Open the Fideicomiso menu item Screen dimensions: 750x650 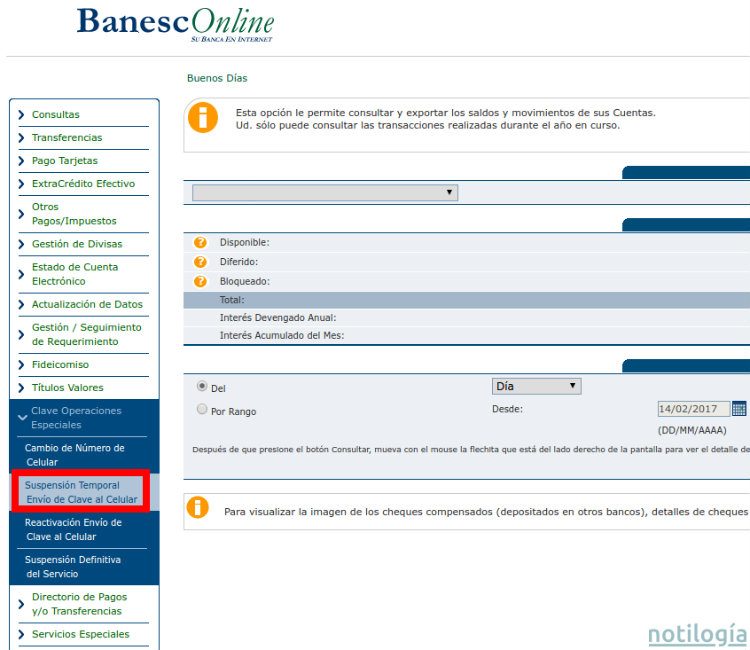click(60, 364)
